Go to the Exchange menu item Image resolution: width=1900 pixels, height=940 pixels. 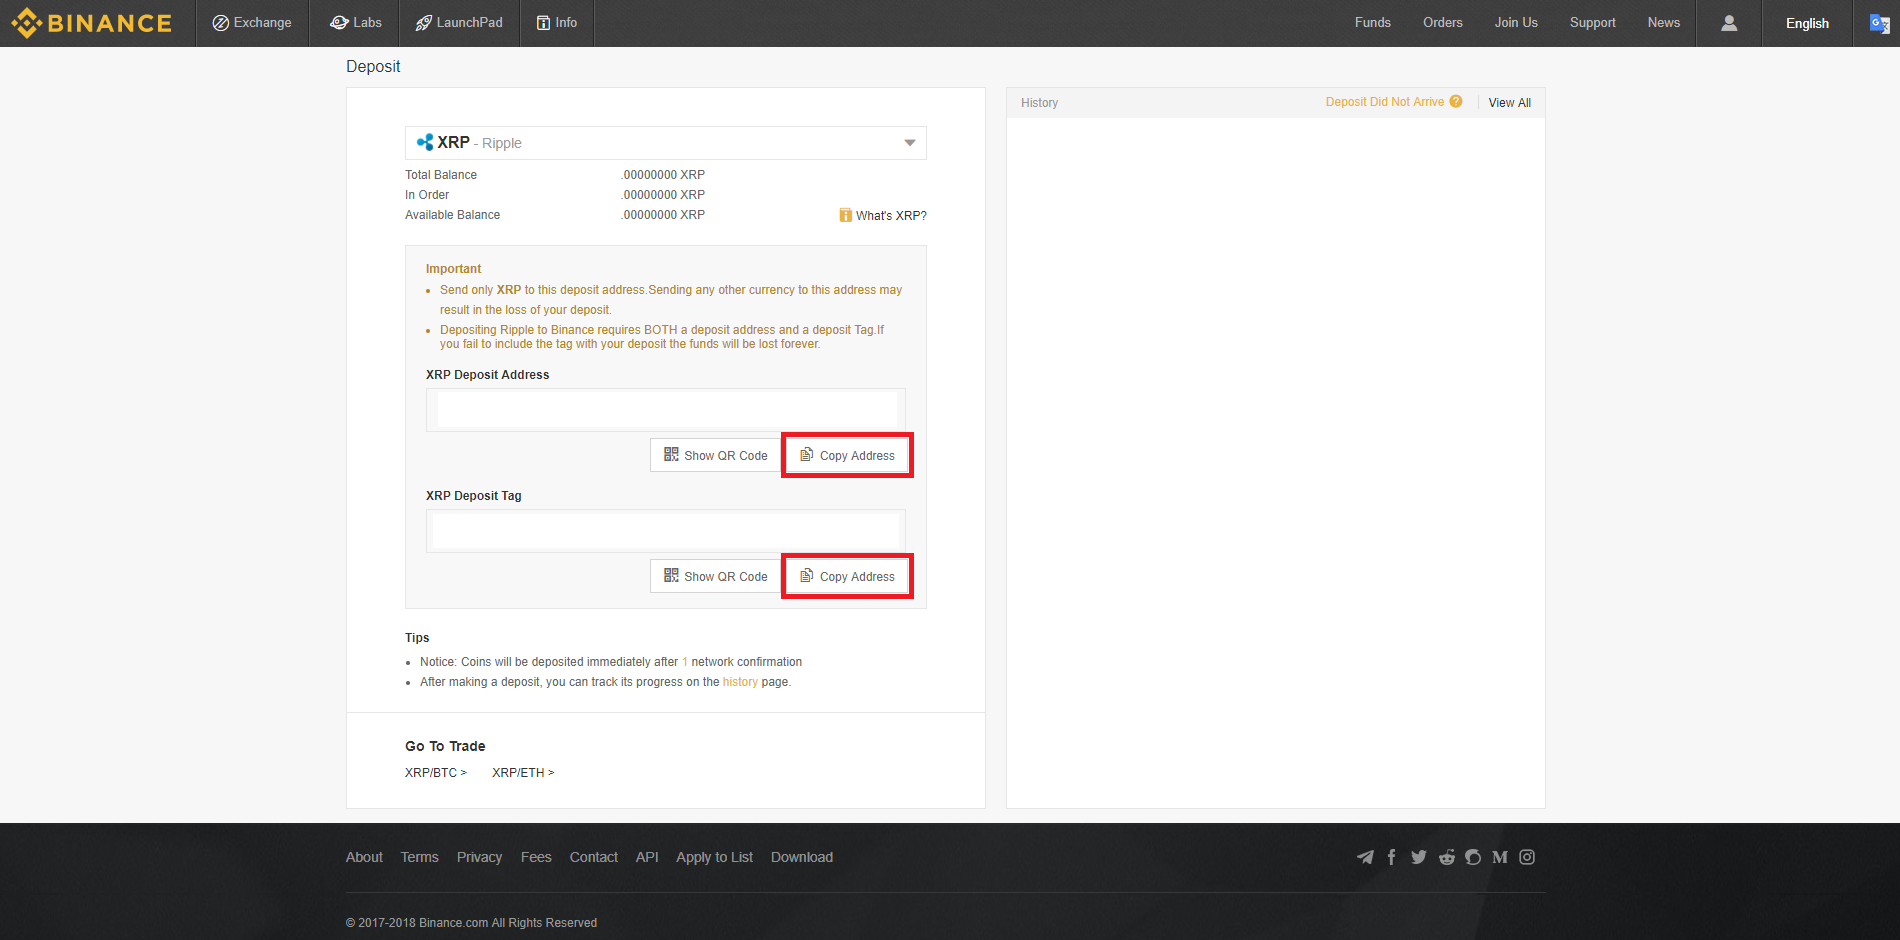point(252,23)
